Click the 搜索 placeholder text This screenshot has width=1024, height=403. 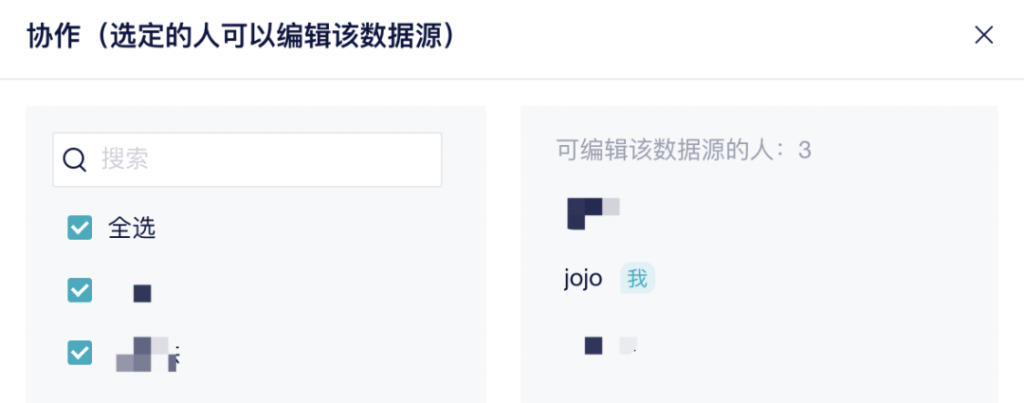pos(125,160)
